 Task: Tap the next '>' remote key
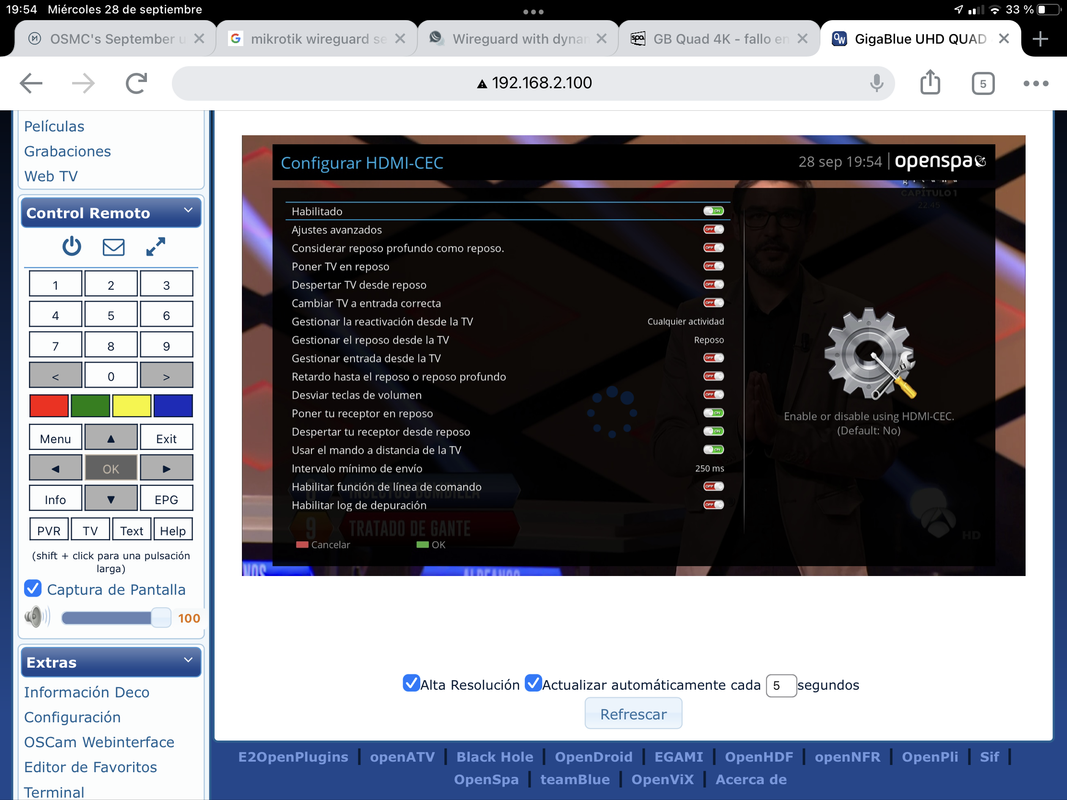pos(166,376)
